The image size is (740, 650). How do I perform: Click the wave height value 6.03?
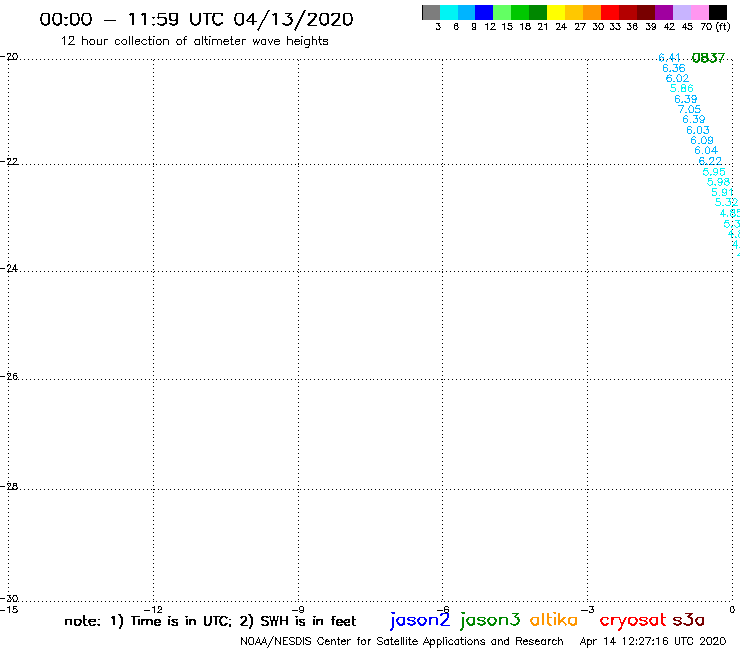(x=698, y=130)
